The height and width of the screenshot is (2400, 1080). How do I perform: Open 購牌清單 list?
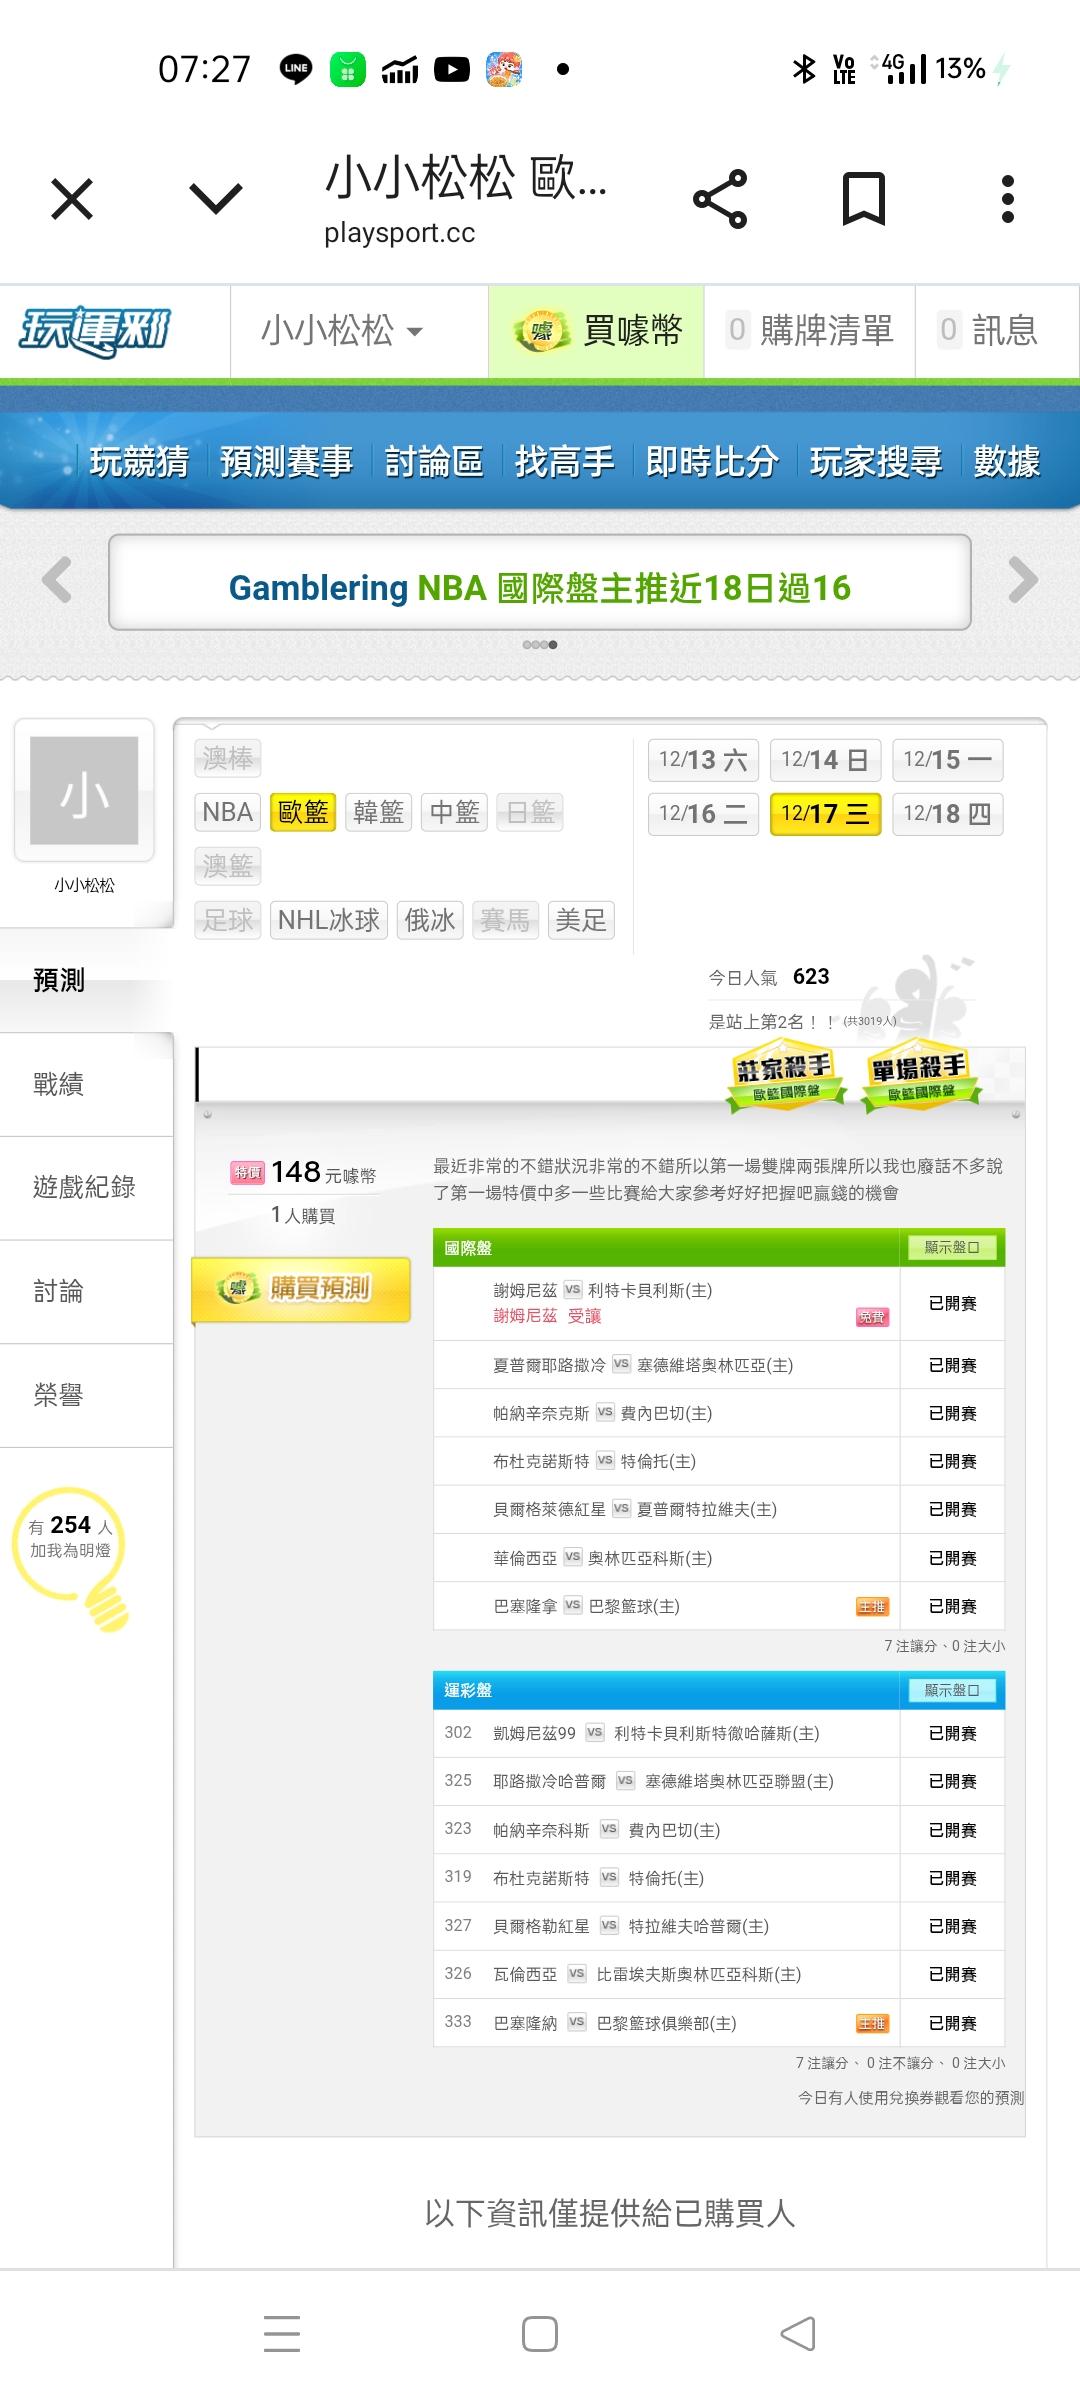coord(810,331)
